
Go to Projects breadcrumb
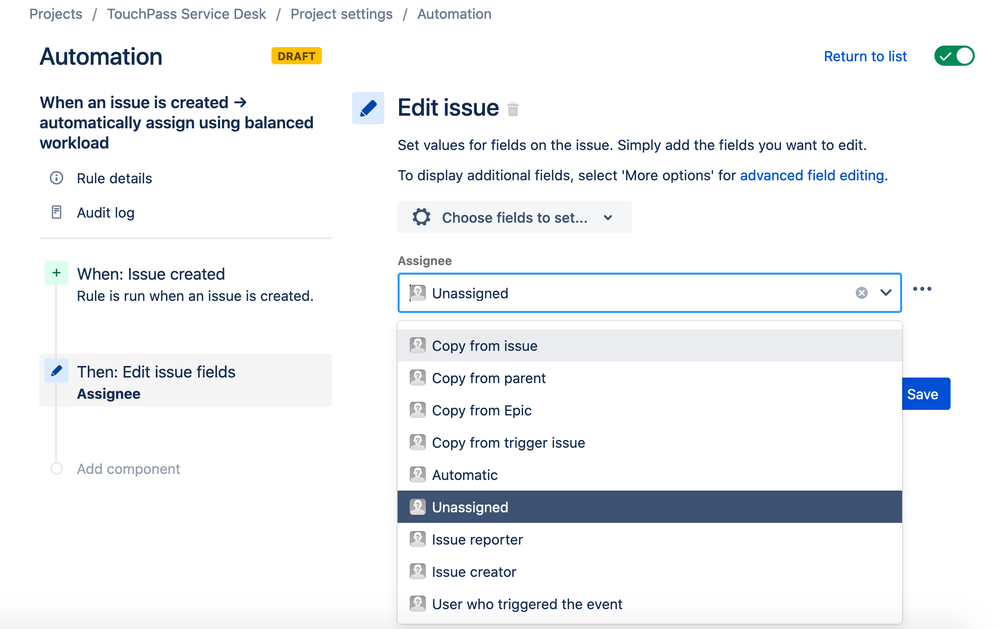click(55, 14)
